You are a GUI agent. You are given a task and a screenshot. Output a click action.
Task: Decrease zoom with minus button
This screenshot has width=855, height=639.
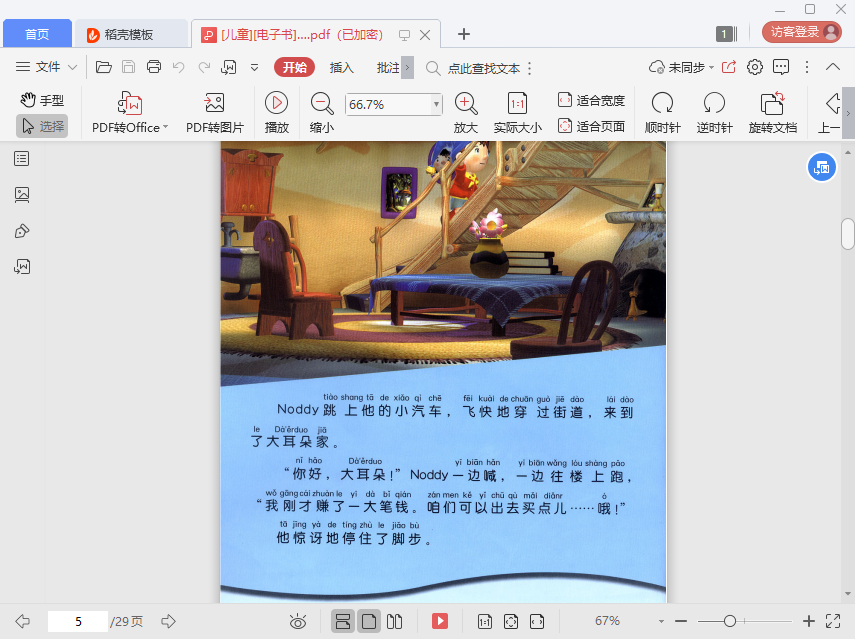[681, 621]
